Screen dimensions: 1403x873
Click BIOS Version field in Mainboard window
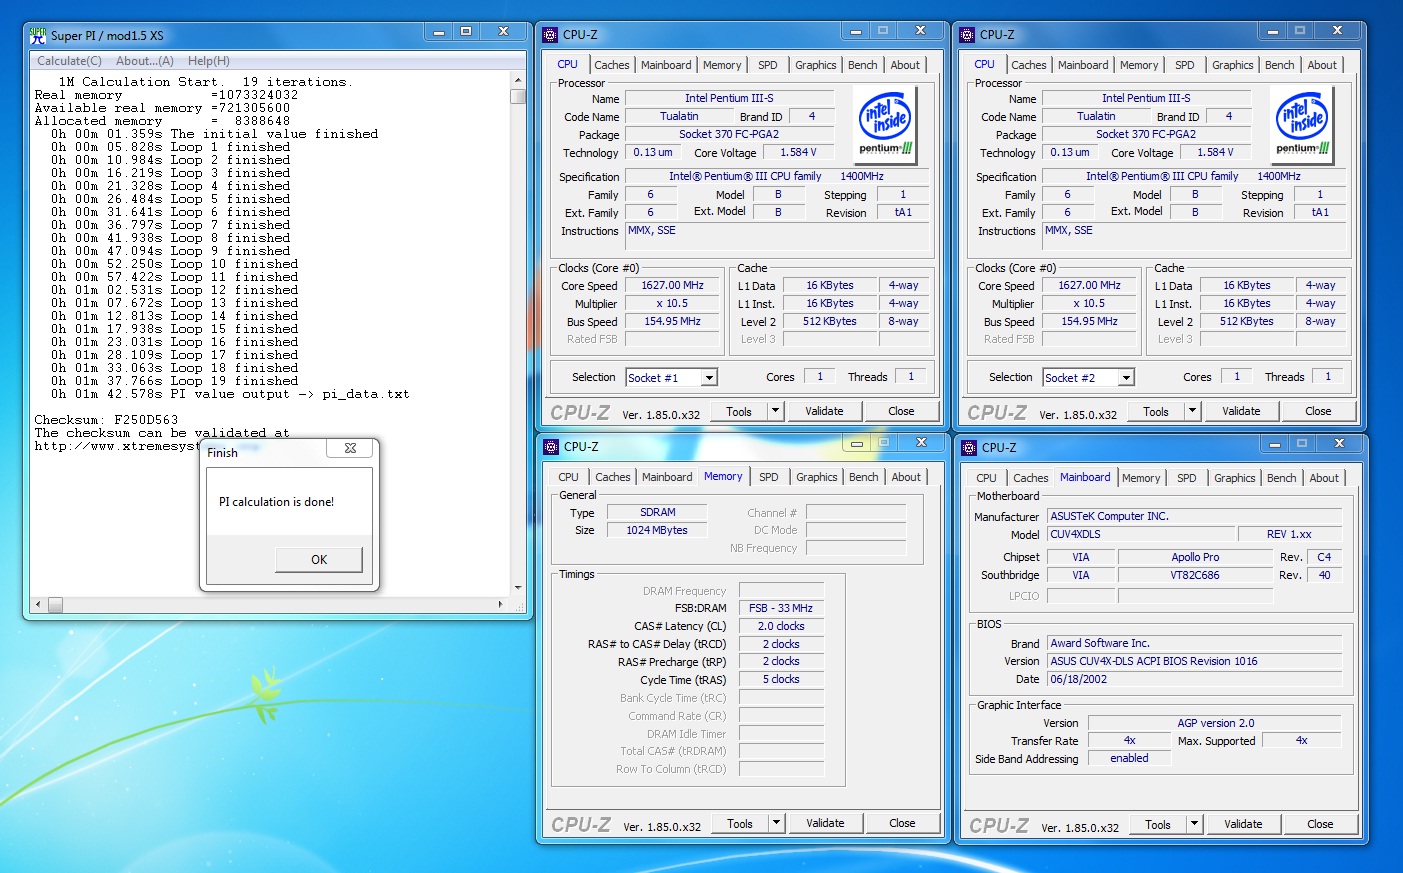click(x=1195, y=661)
